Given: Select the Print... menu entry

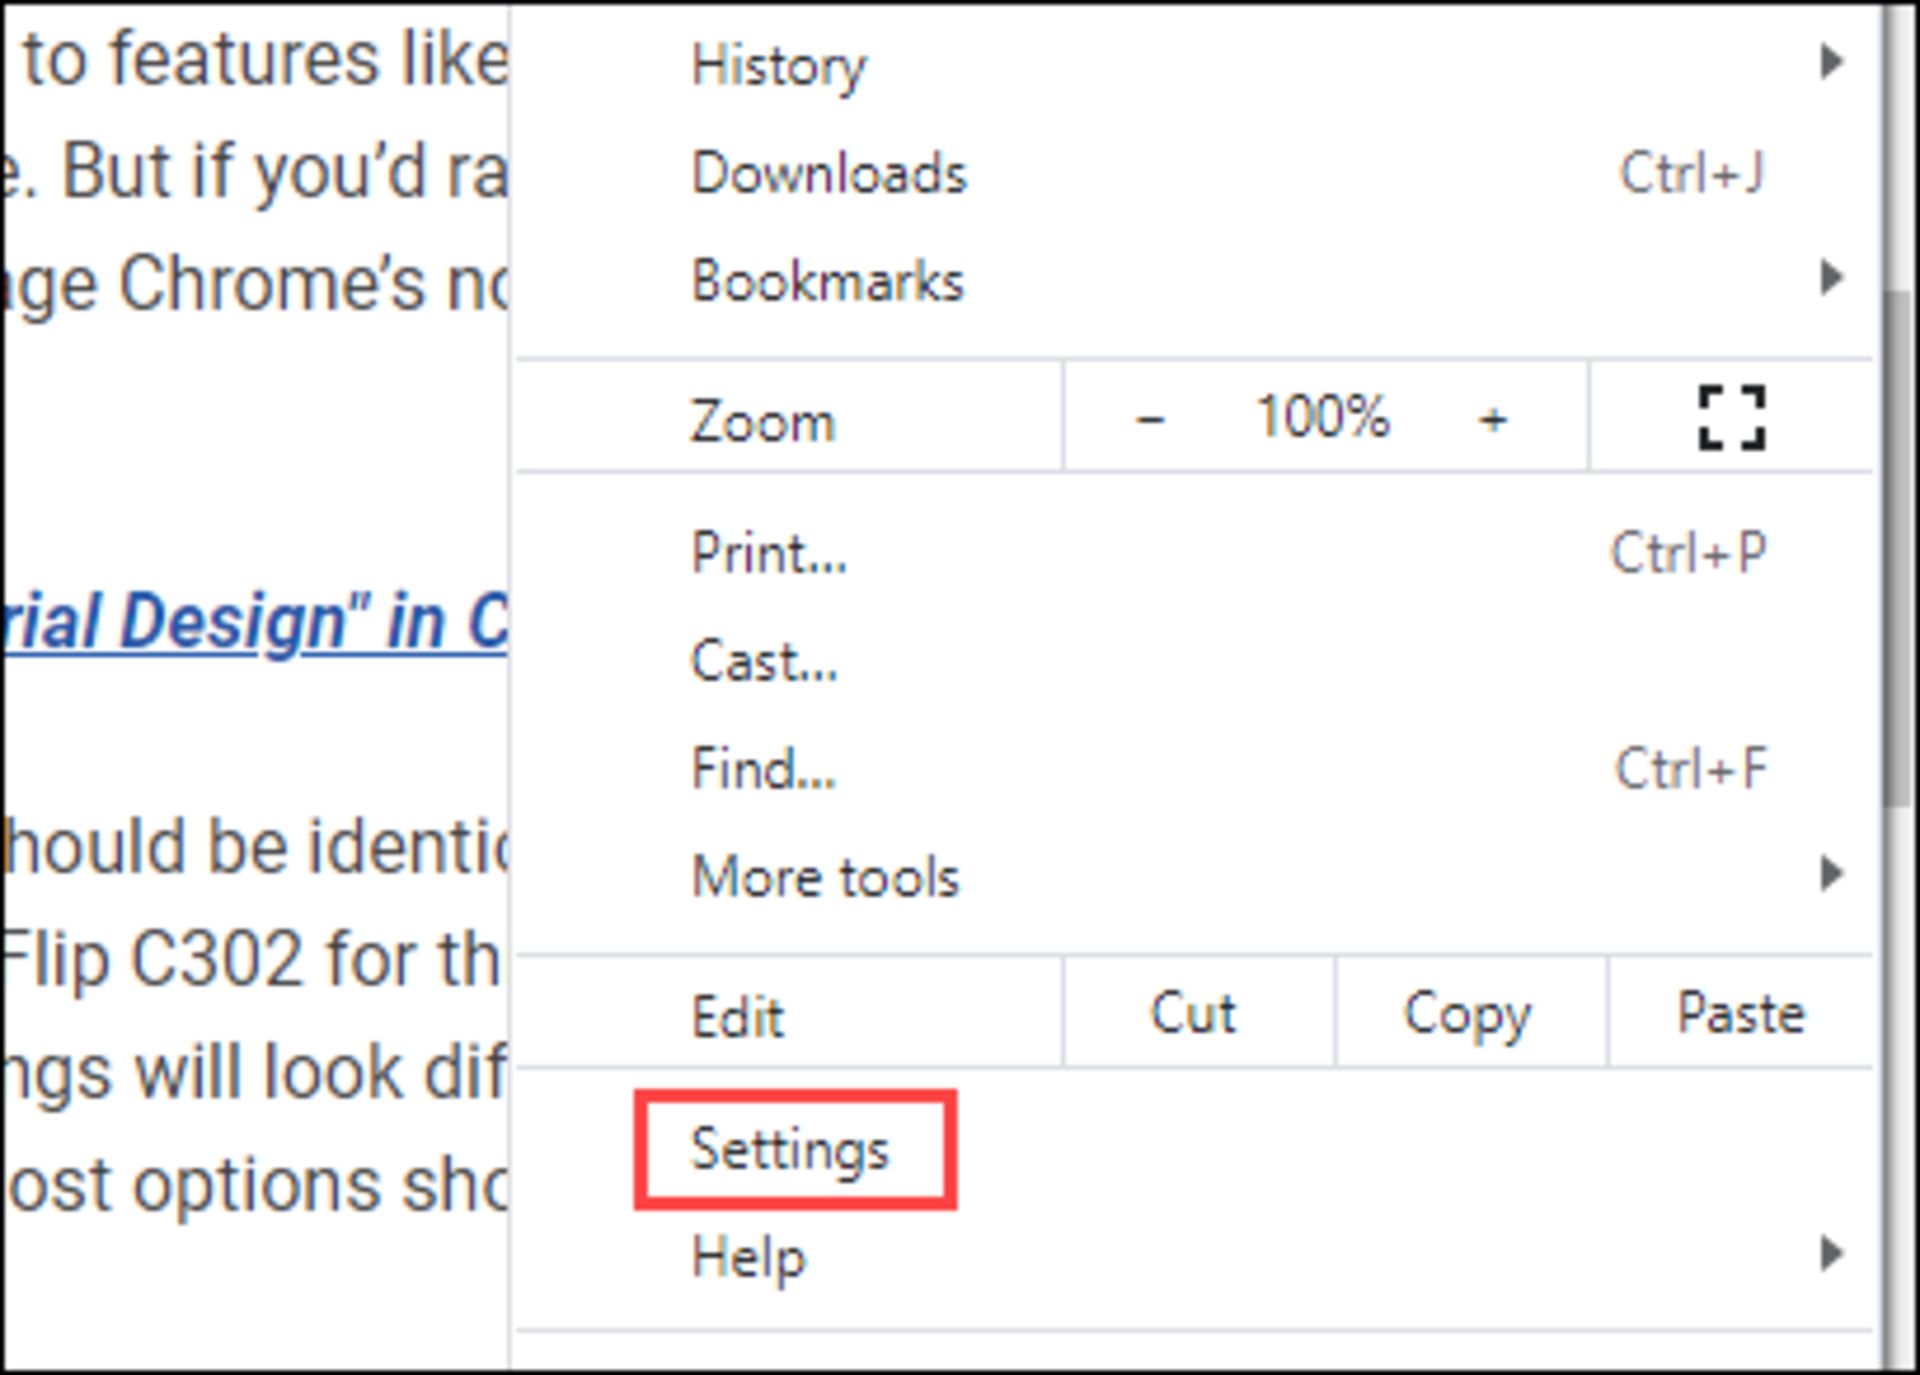Looking at the screenshot, I should point(769,552).
